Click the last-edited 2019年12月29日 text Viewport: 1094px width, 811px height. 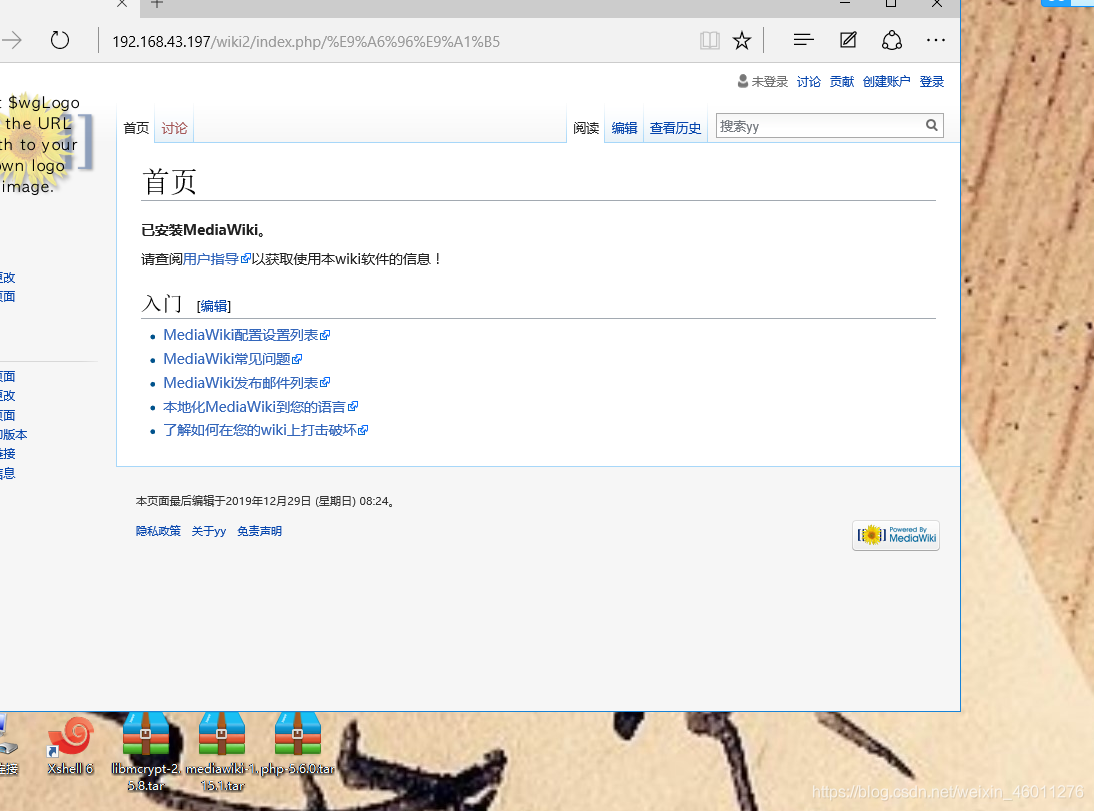[x=268, y=501]
